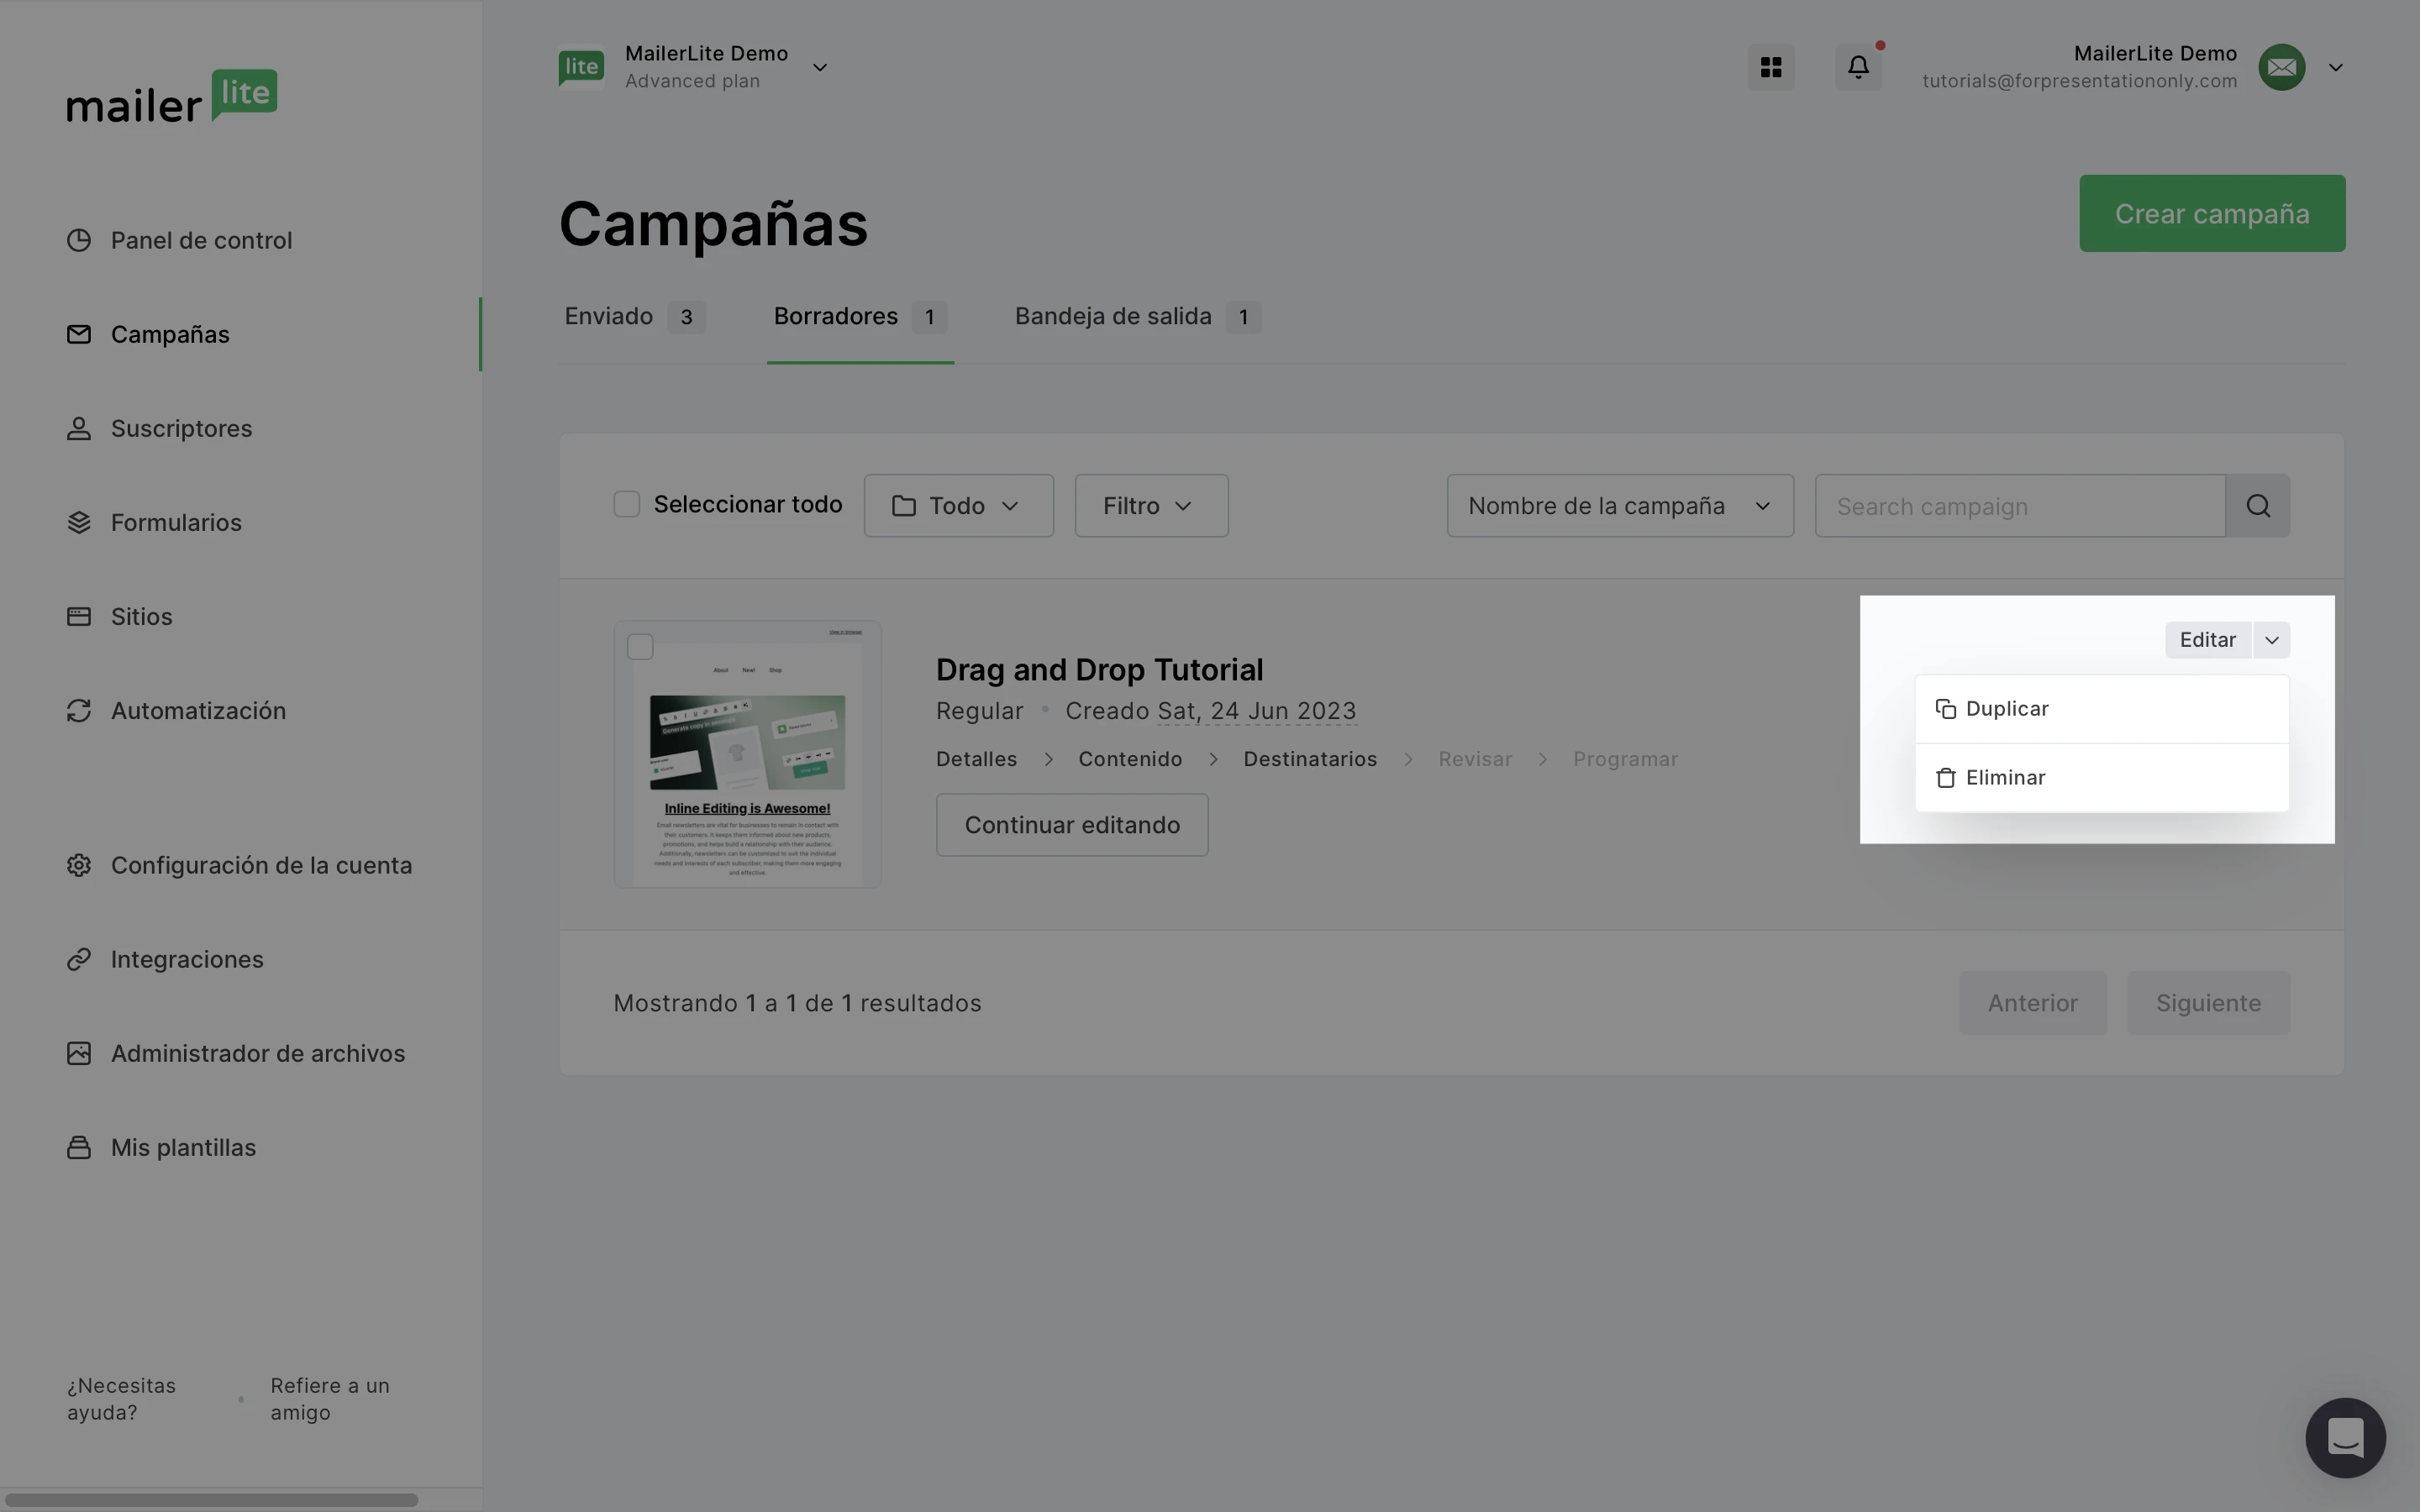Expand Nombre de la campaña selector
This screenshot has width=2420, height=1512.
[x=1619, y=506]
